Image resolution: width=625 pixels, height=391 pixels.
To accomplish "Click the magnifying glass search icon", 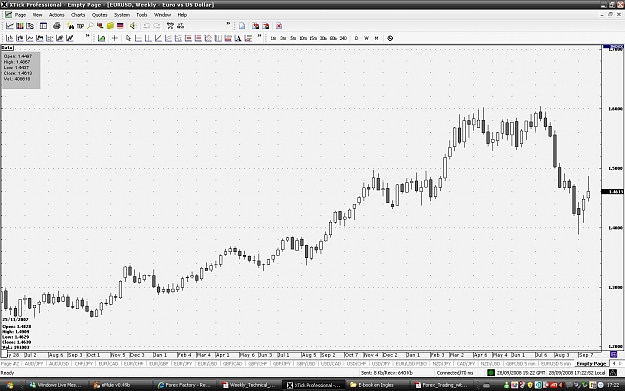I will pos(90,26).
